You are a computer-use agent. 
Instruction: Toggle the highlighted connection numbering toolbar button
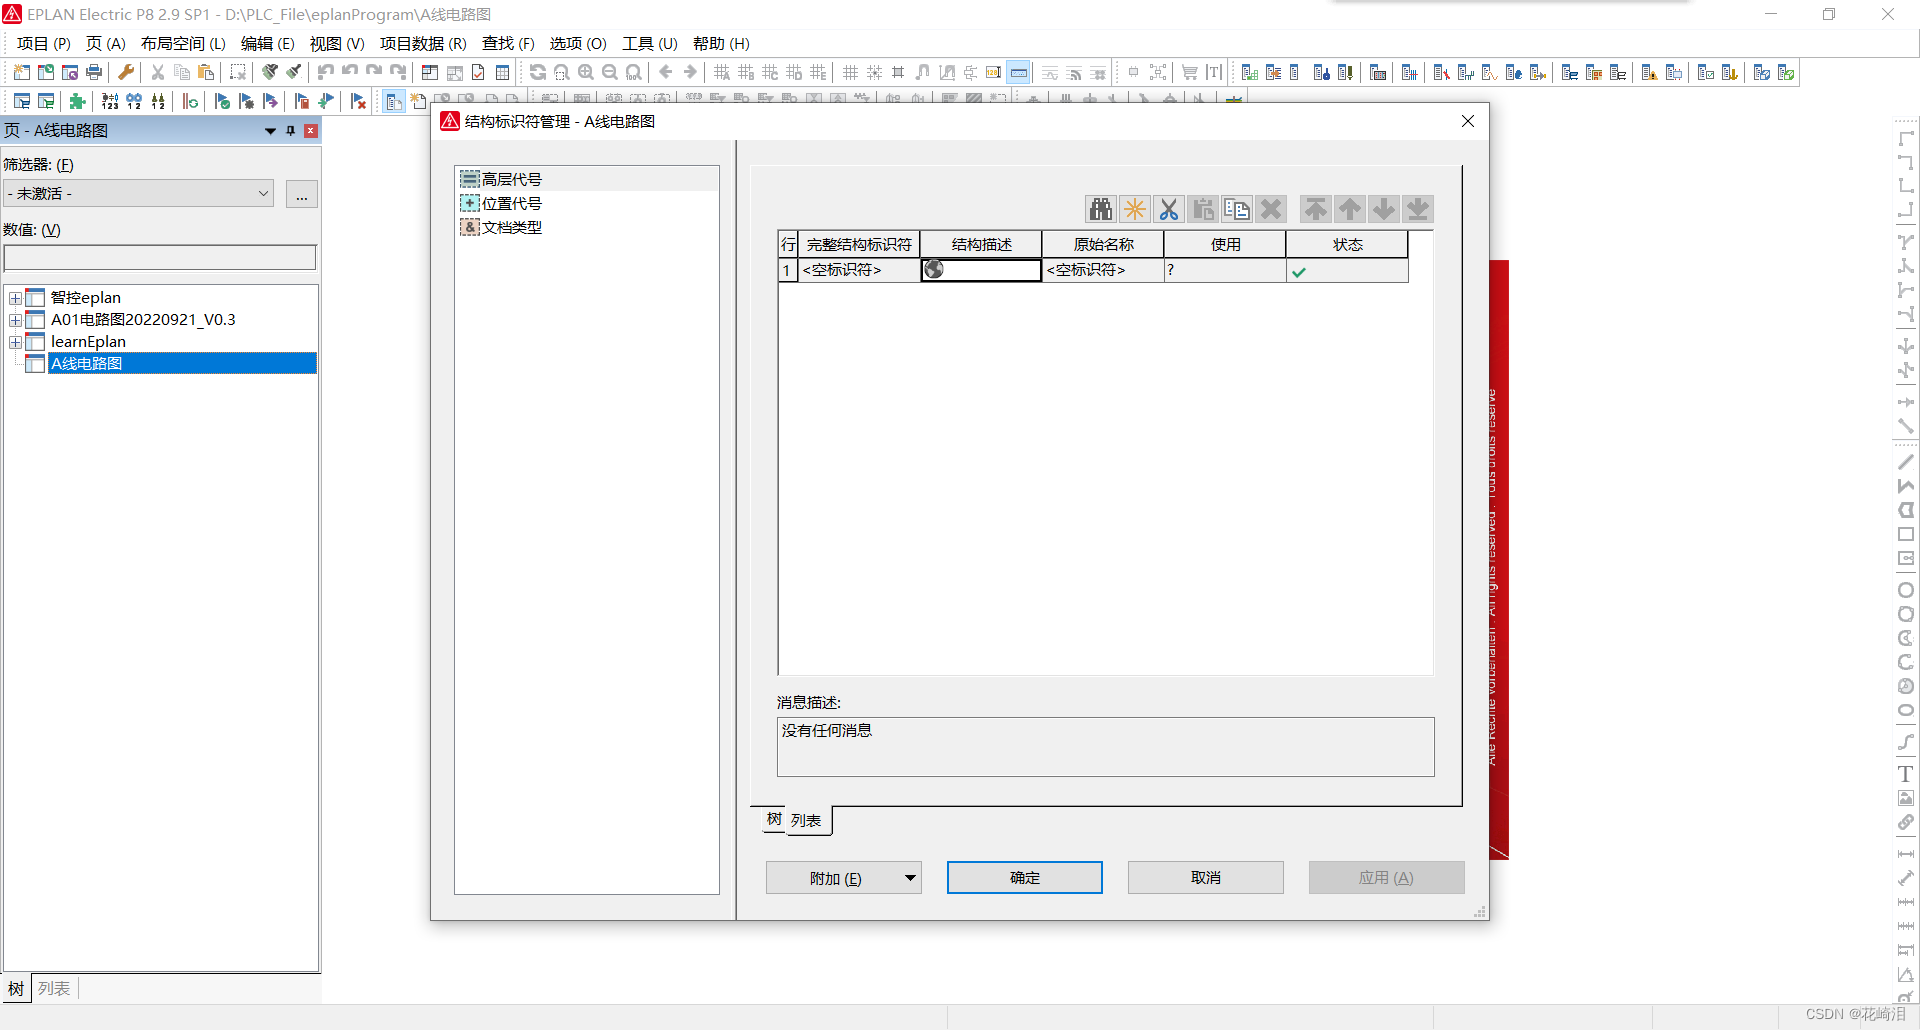(x=1019, y=72)
